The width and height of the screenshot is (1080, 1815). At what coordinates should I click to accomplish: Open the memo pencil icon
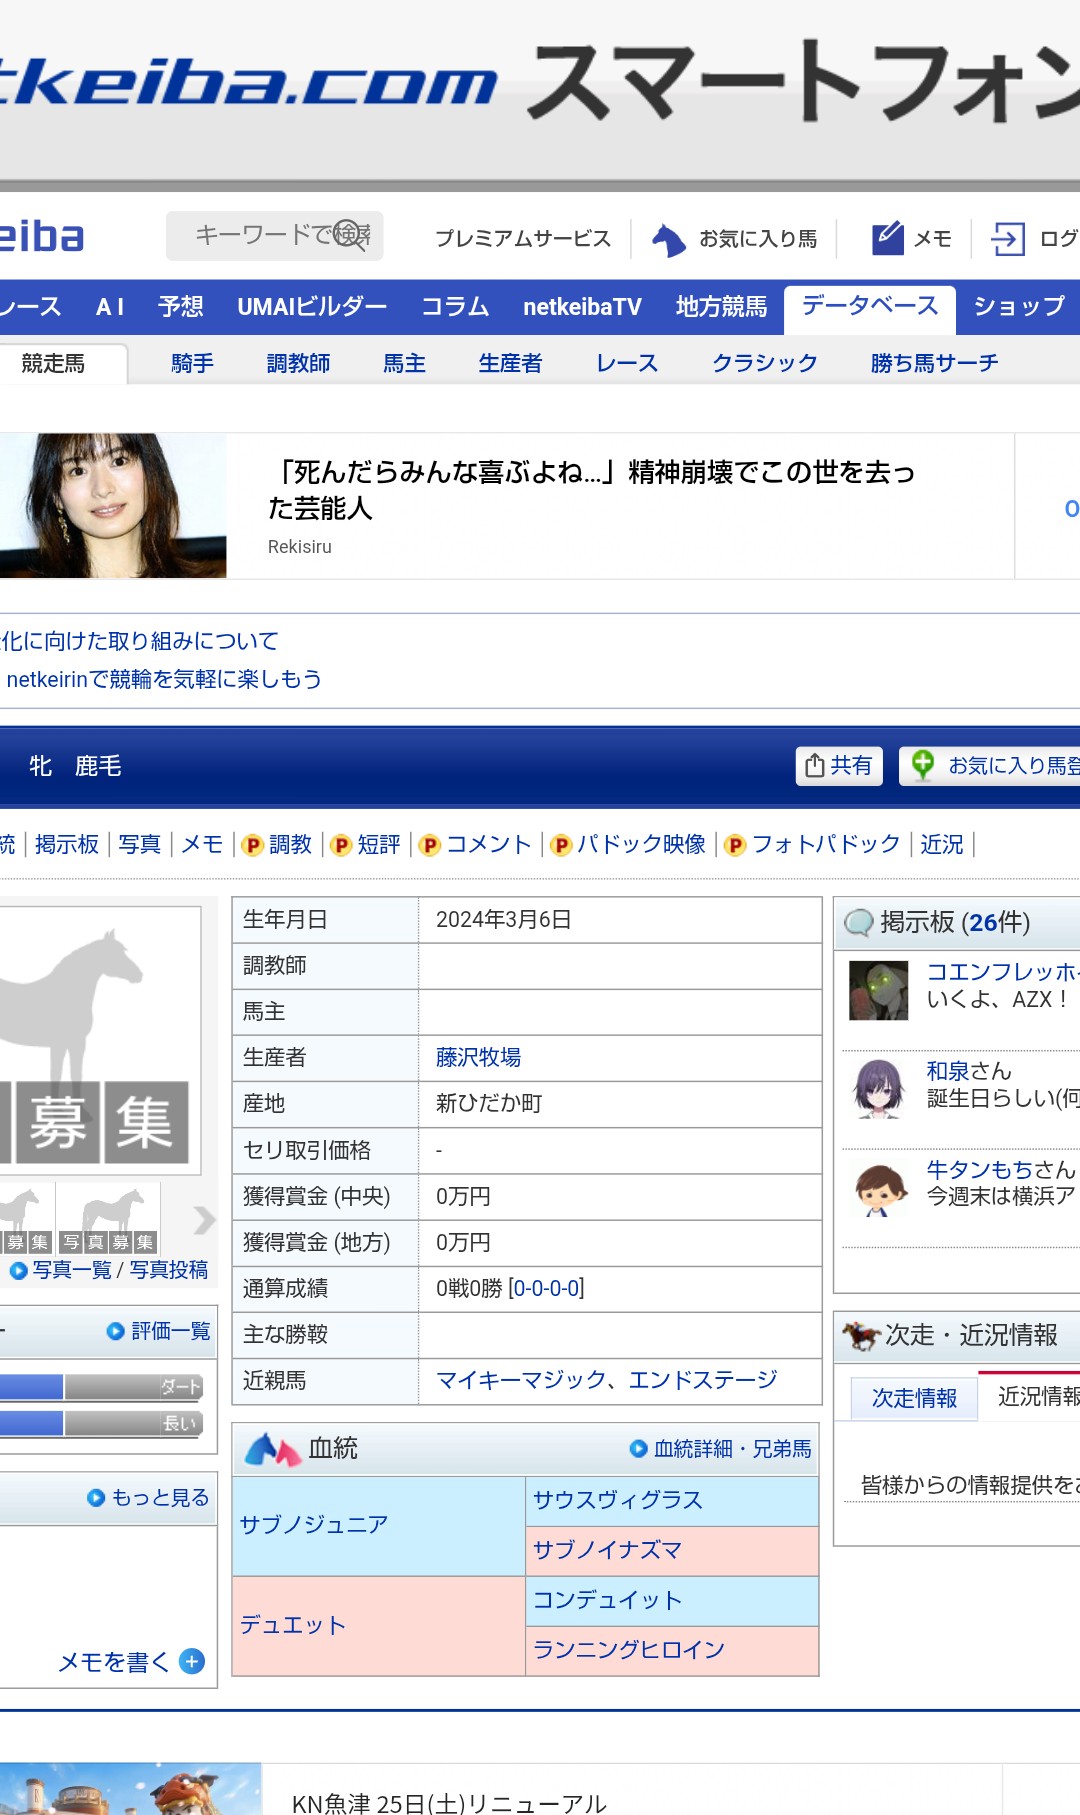887,239
